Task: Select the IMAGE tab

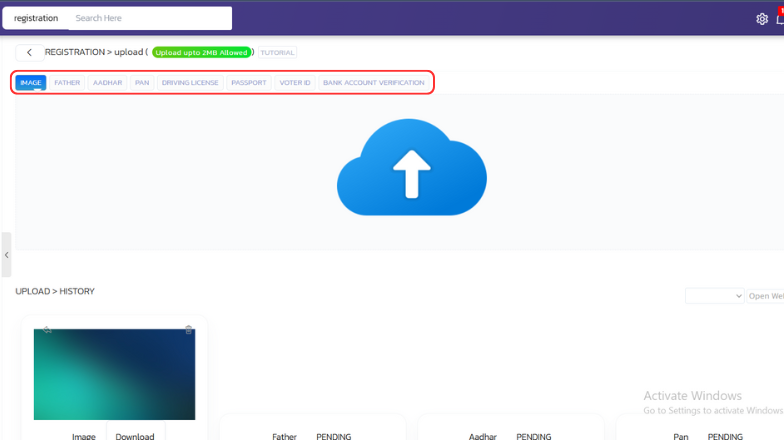Action: pyautogui.click(x=31, y=83)
